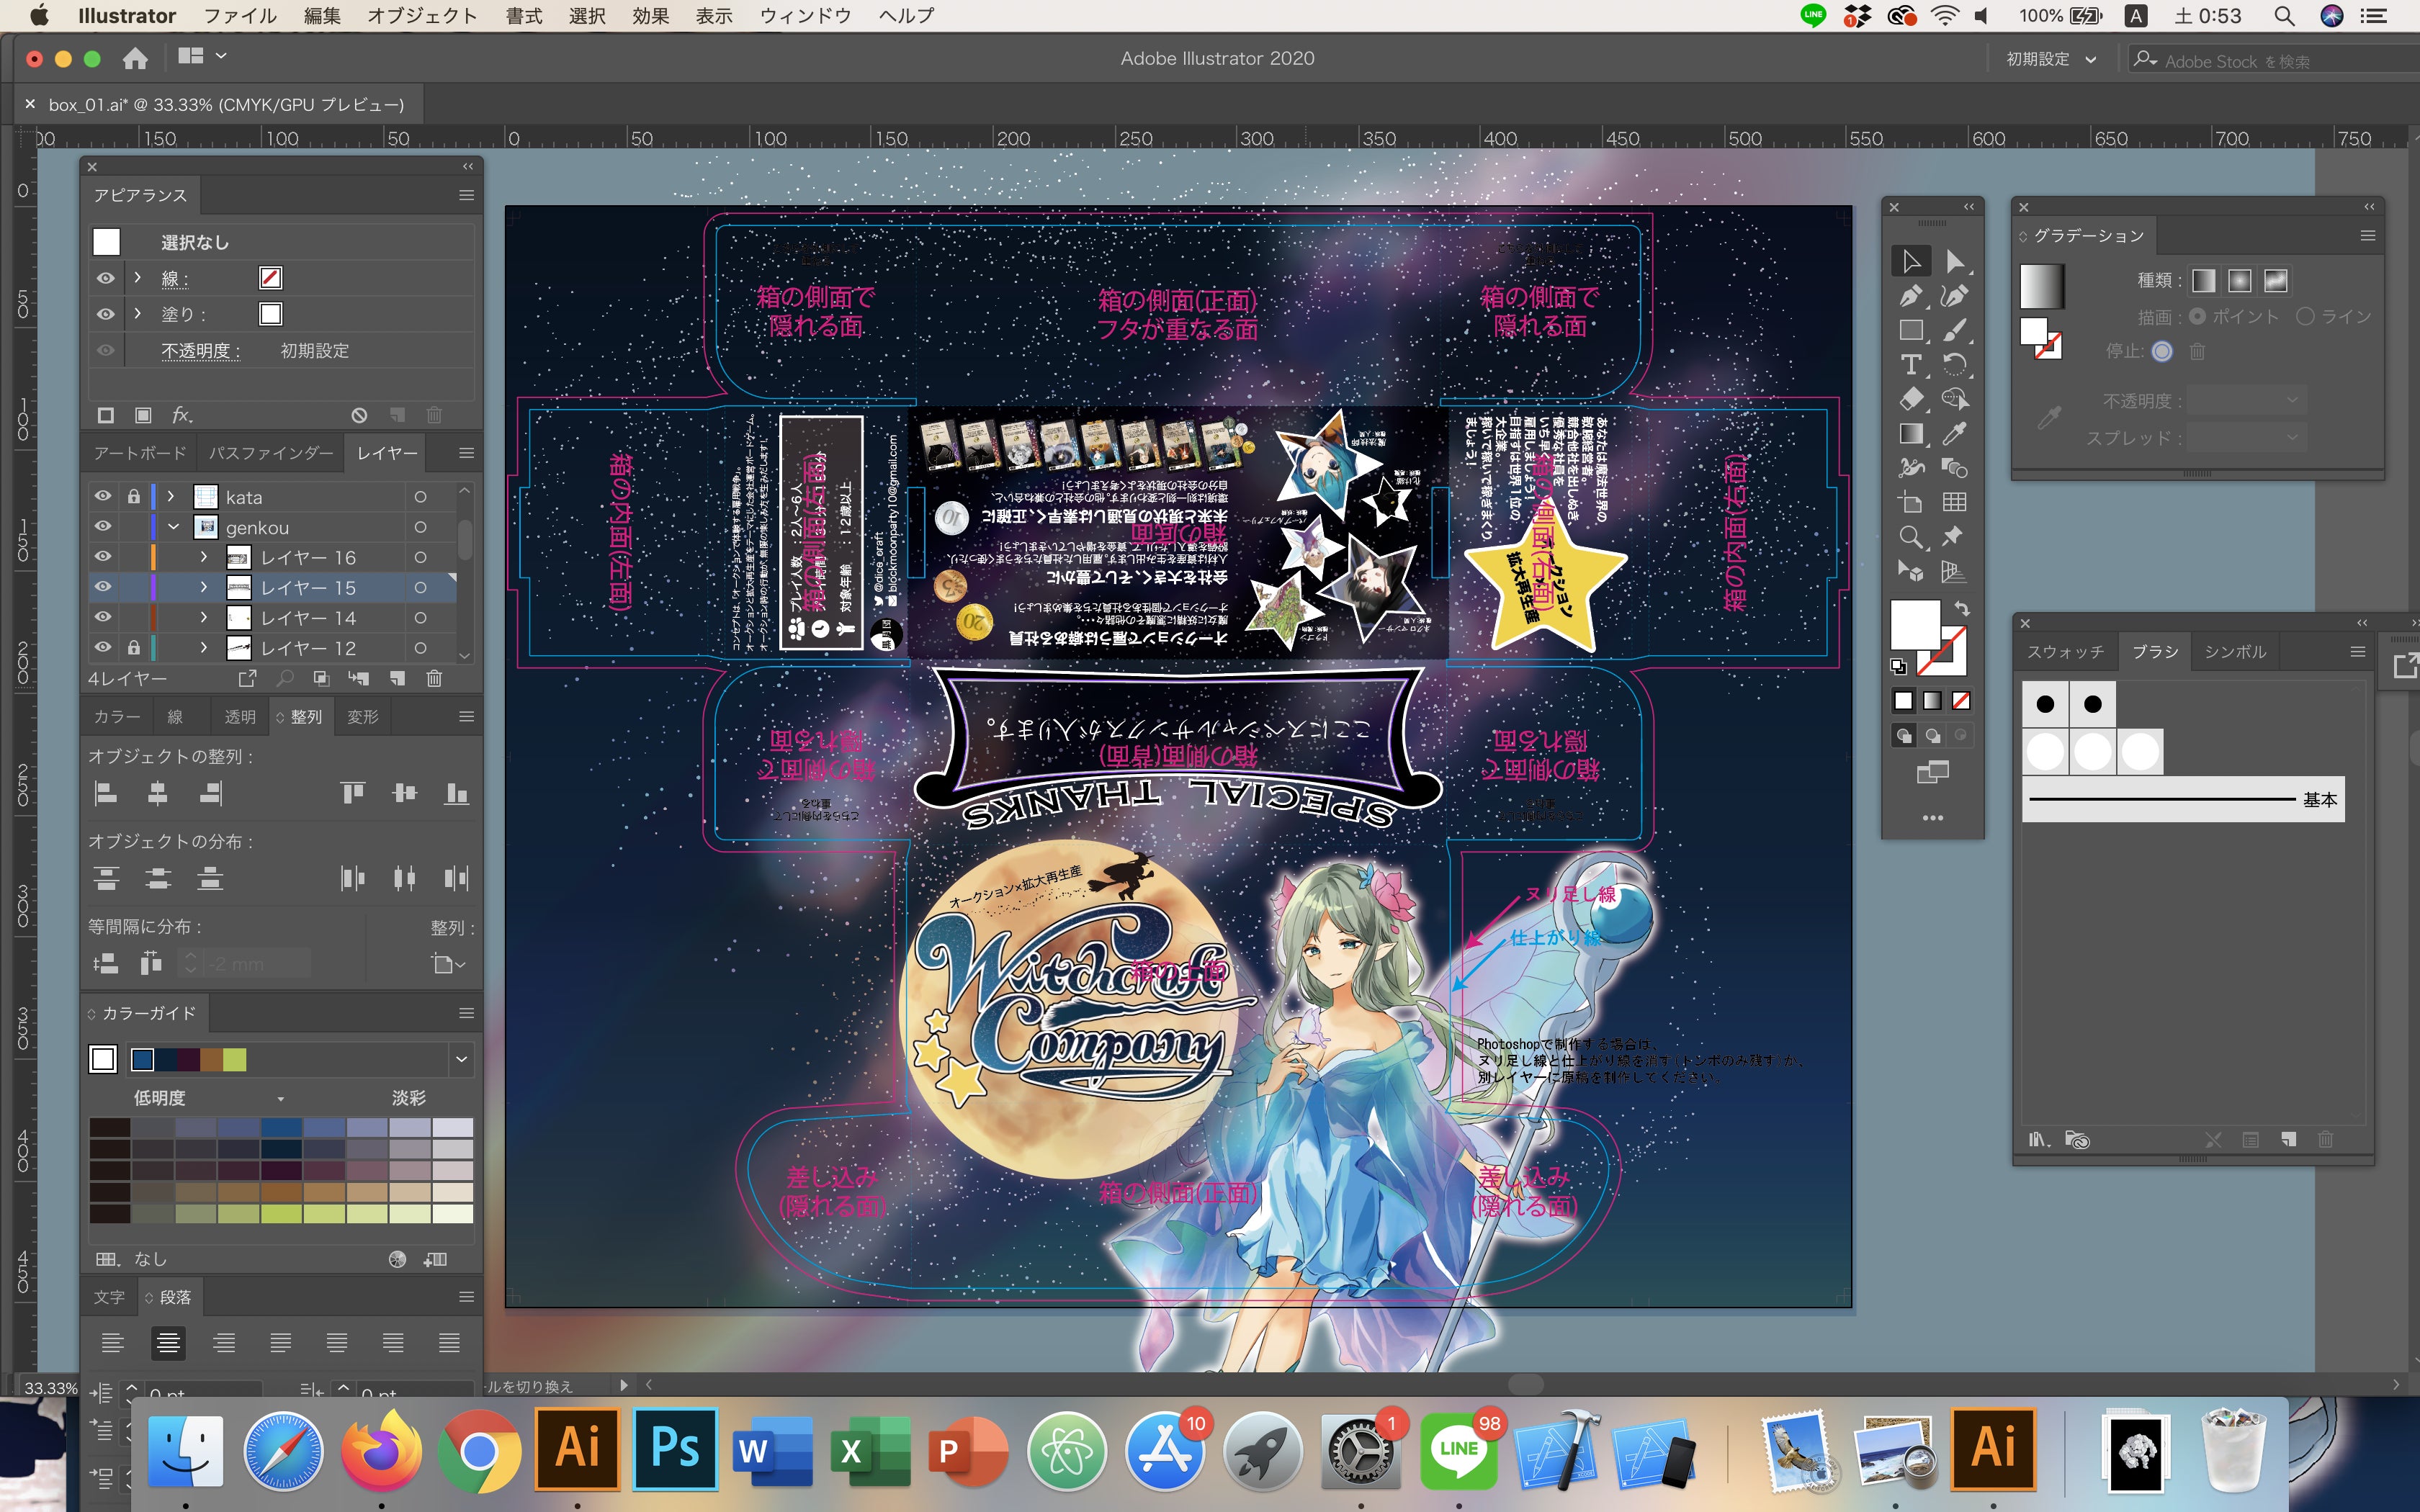Viewport: 2420px width, 1512px height.
Task: Open the 初期設定 workspace dropdown
Action: 2050,60
